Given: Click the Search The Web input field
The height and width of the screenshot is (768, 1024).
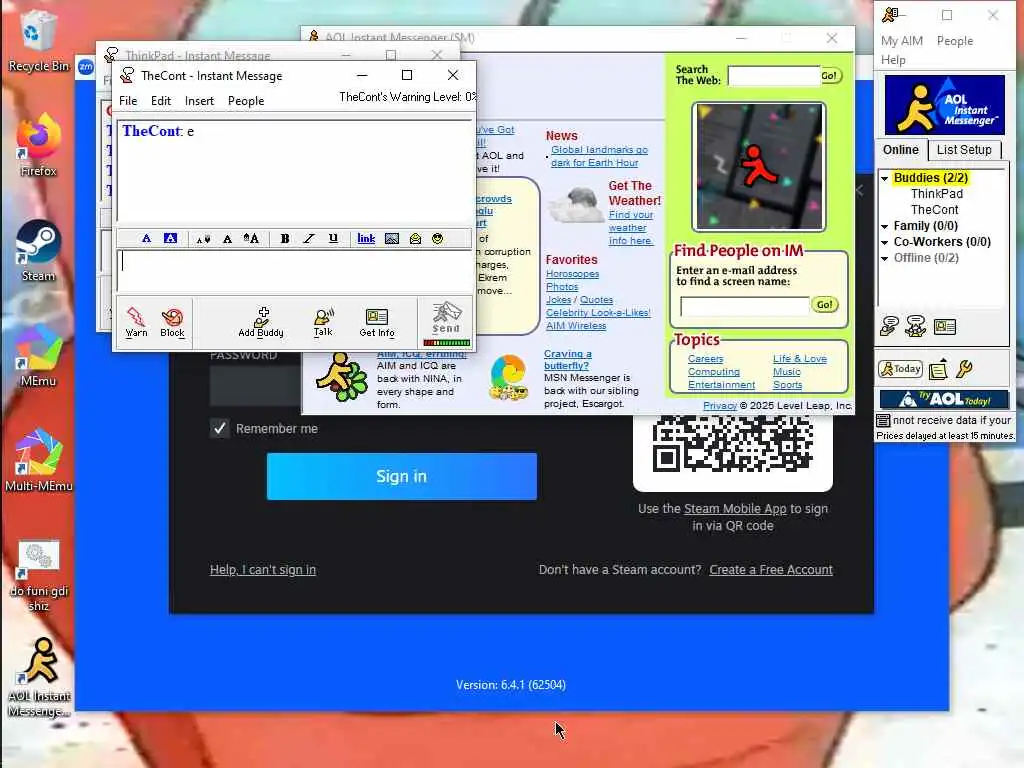Looking at the screenshot, I should click(x=774, y=76).
